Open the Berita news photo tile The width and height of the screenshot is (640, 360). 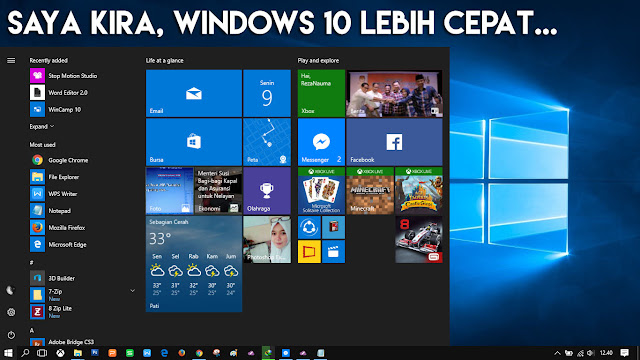[394, 93]
